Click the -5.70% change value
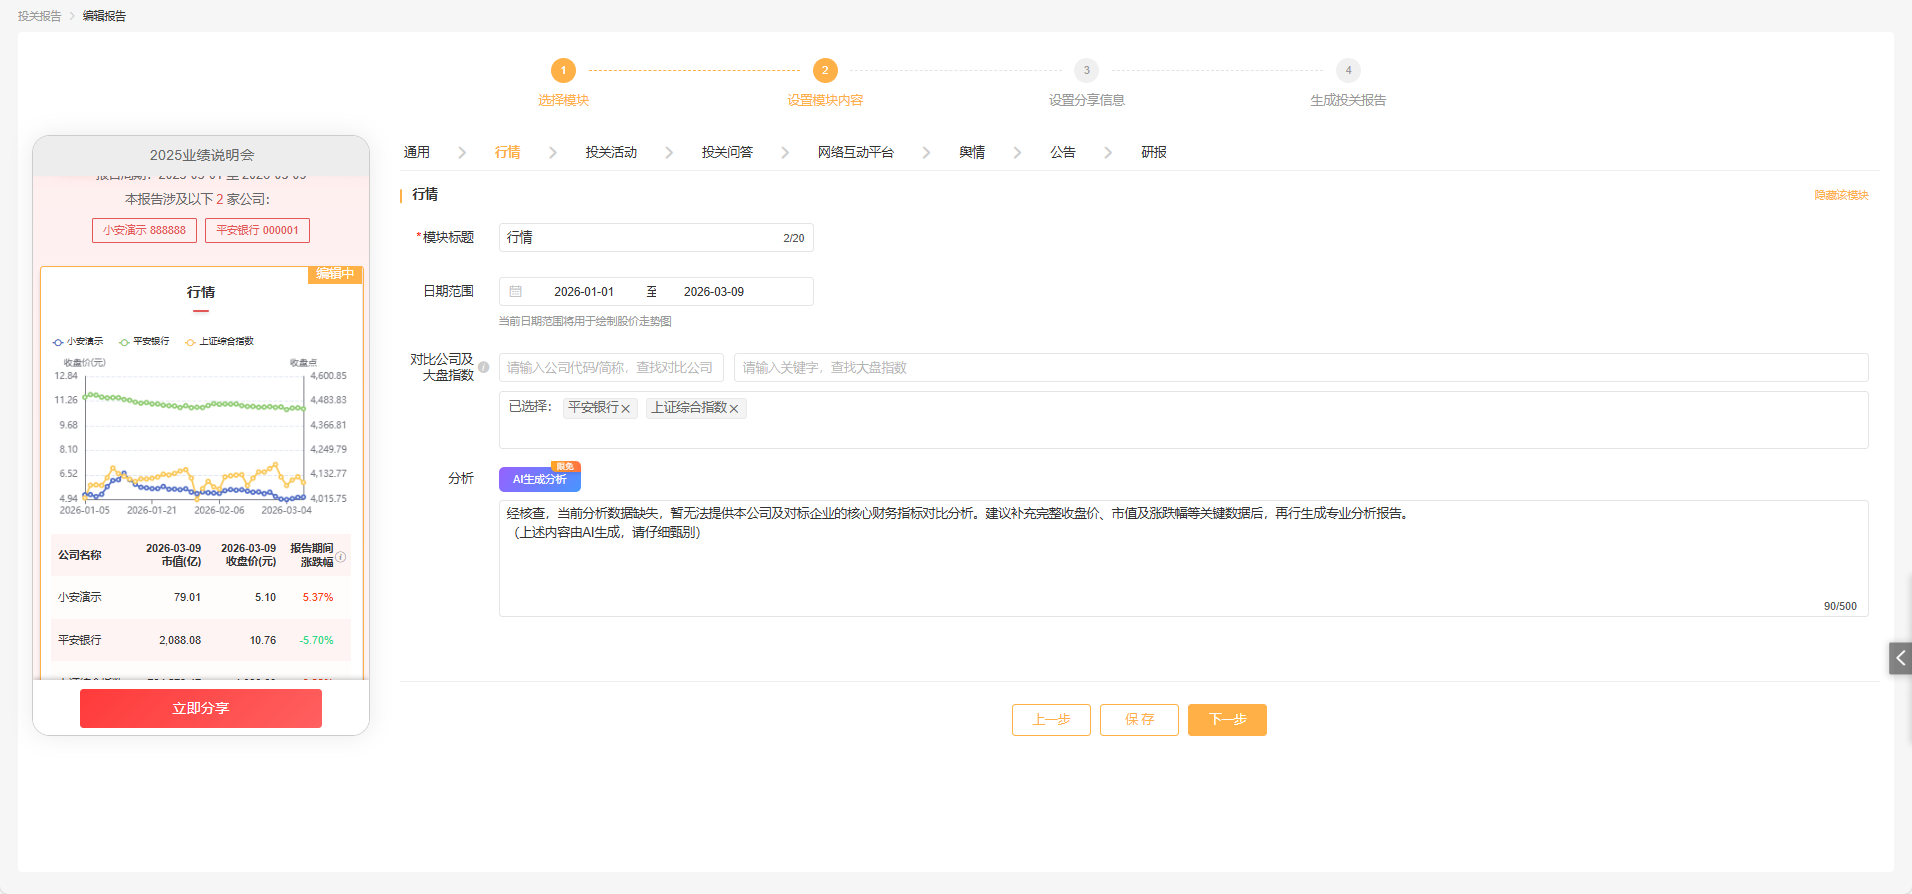The width and height of the screenshot is (1912, 894). tap(316, 640)
